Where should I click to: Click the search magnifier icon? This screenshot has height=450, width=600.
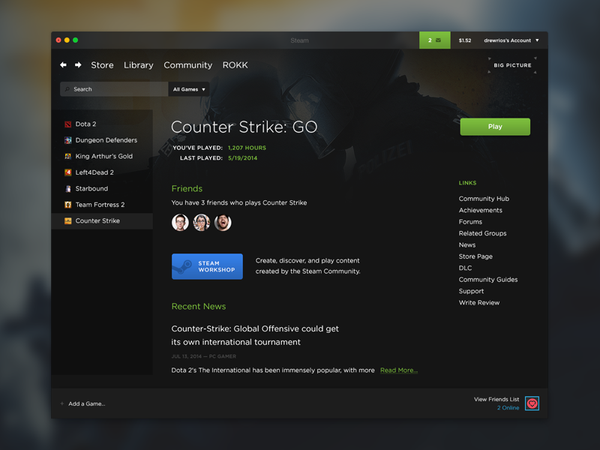[67, 89]
